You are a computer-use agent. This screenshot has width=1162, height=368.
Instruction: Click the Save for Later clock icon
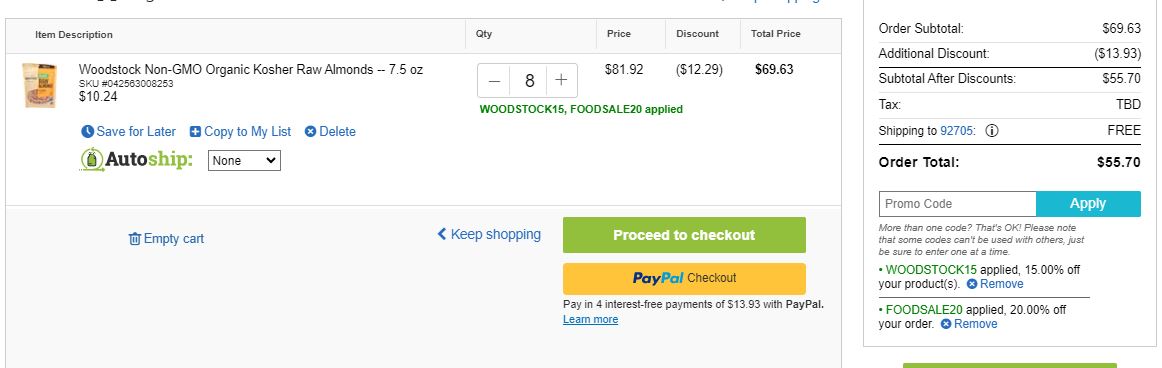(x=87, y=132)
